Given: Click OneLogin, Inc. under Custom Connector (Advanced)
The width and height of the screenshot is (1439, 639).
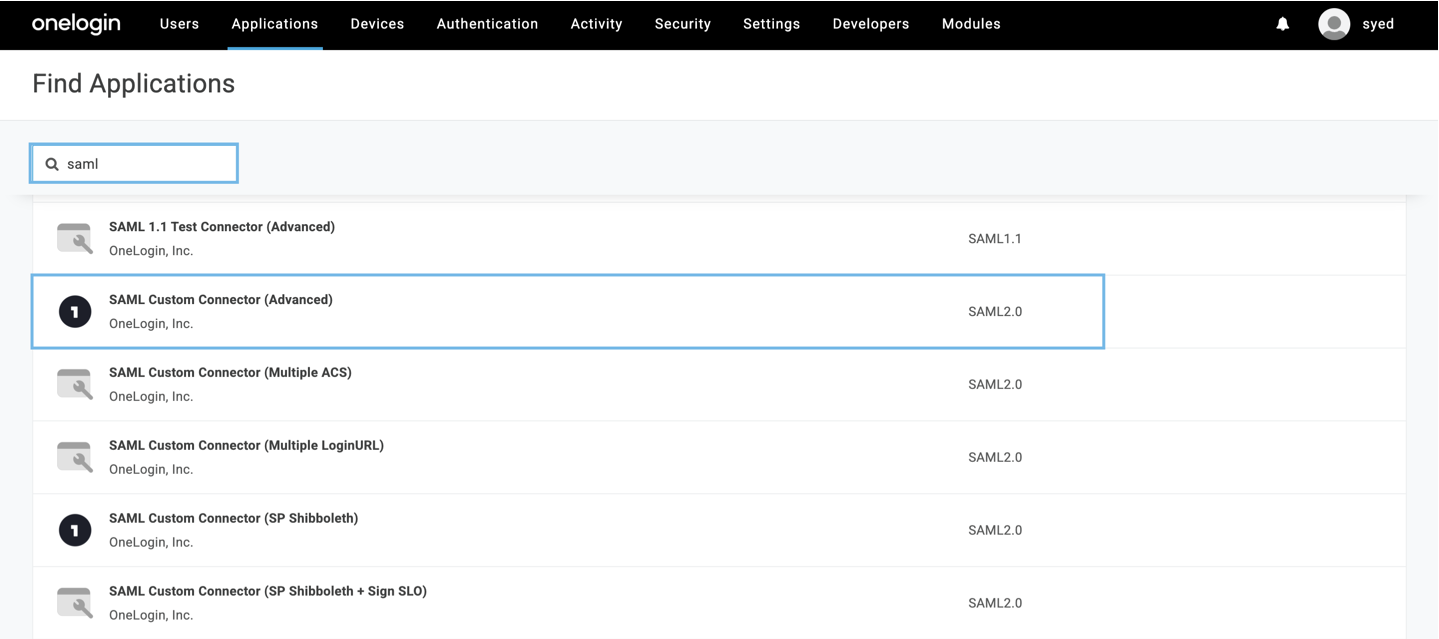Looking at the screenshot, I should tap(151, 324).
